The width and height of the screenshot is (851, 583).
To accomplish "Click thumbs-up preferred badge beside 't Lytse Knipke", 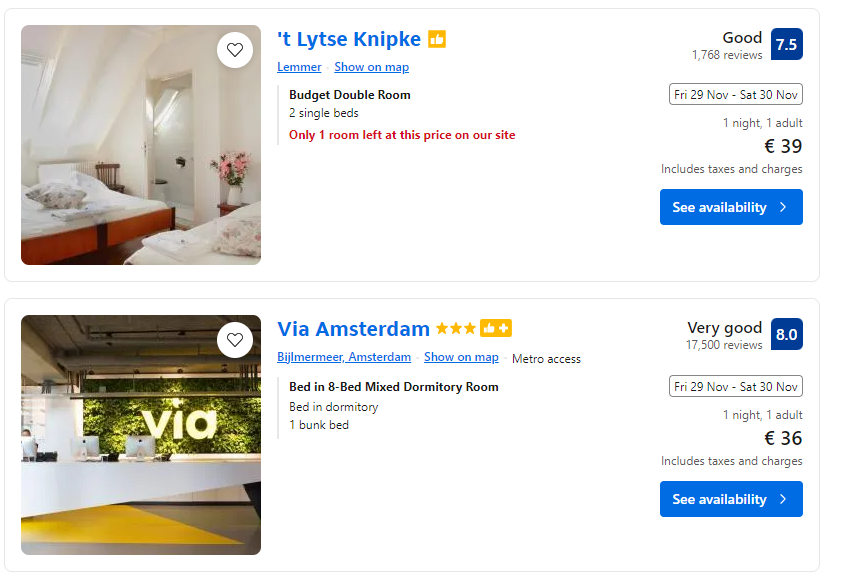I will [x=437, y=40].
